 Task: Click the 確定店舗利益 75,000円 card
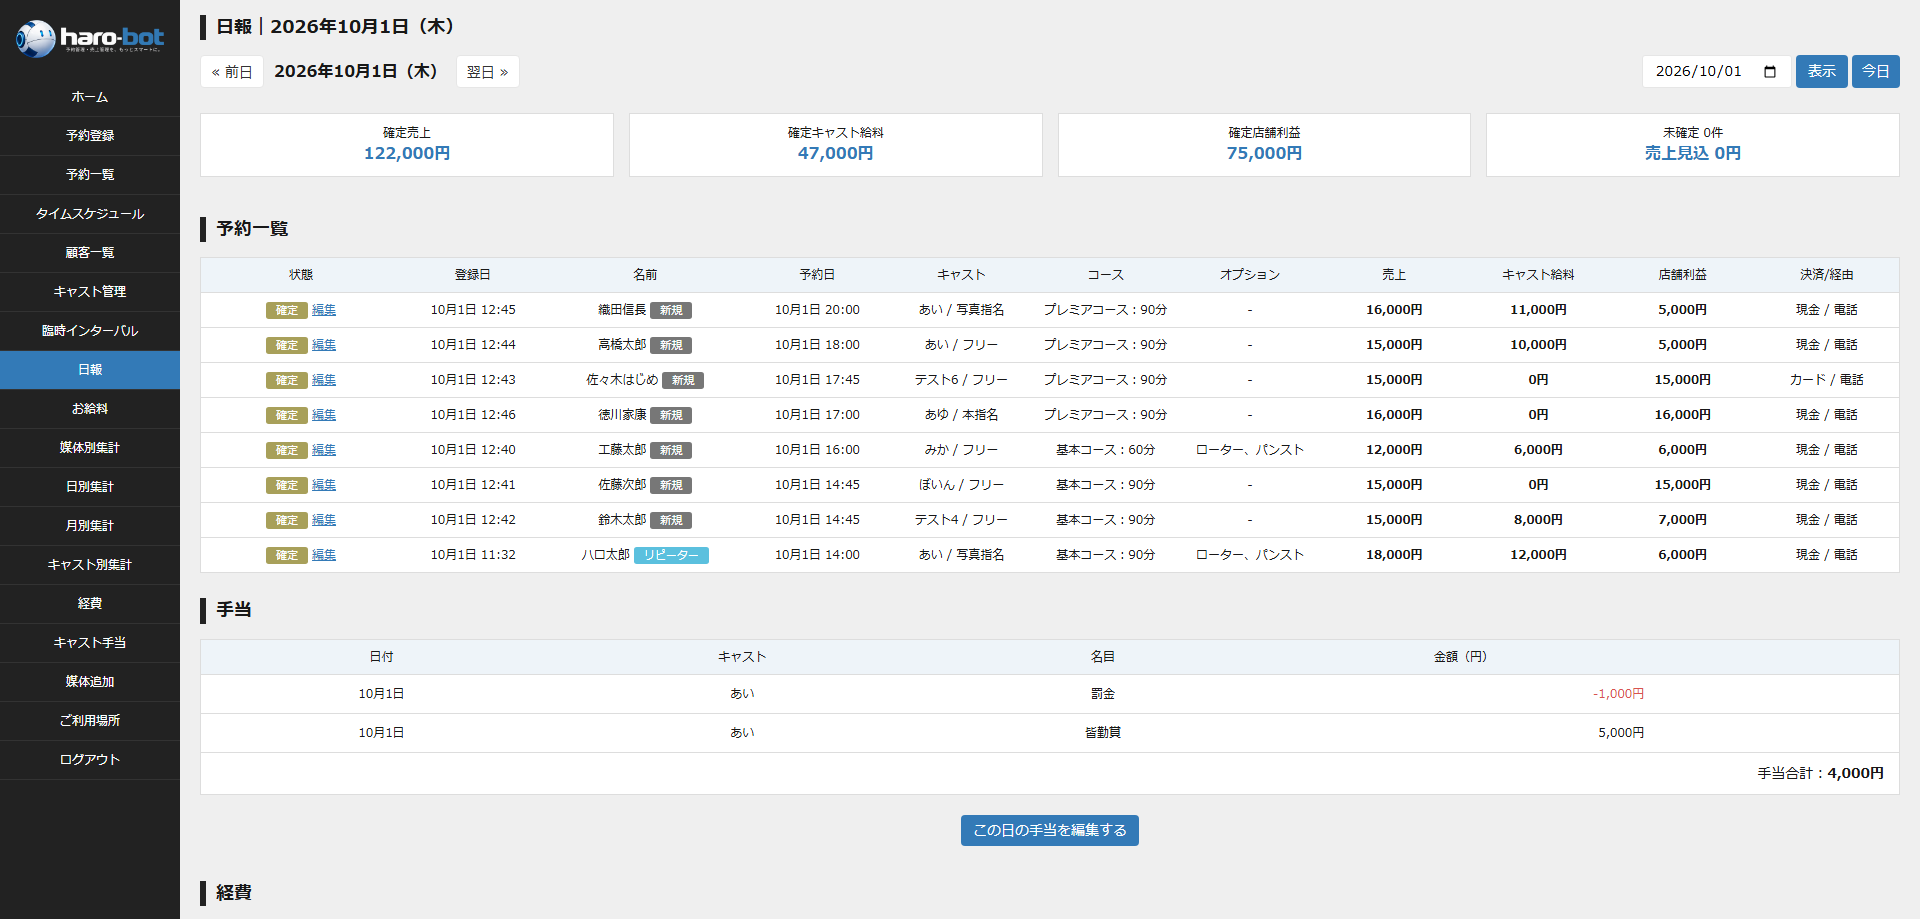point(1264,145)
